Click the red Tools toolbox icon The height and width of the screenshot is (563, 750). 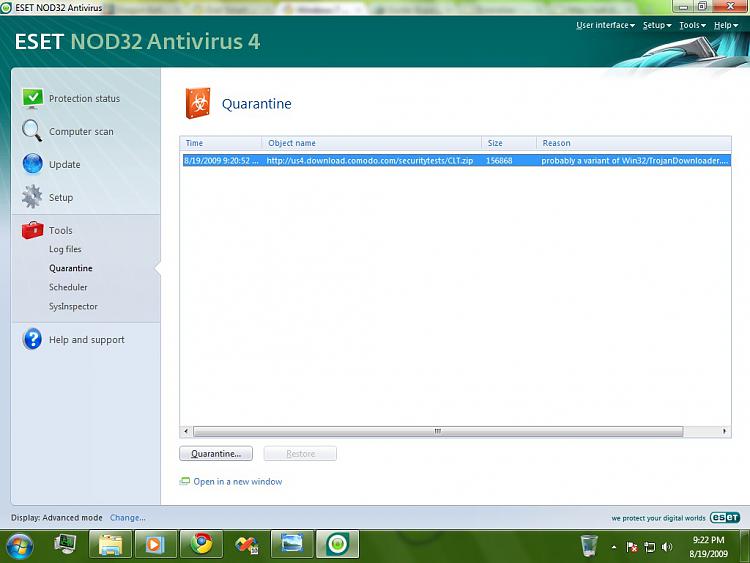coord(33,230)
